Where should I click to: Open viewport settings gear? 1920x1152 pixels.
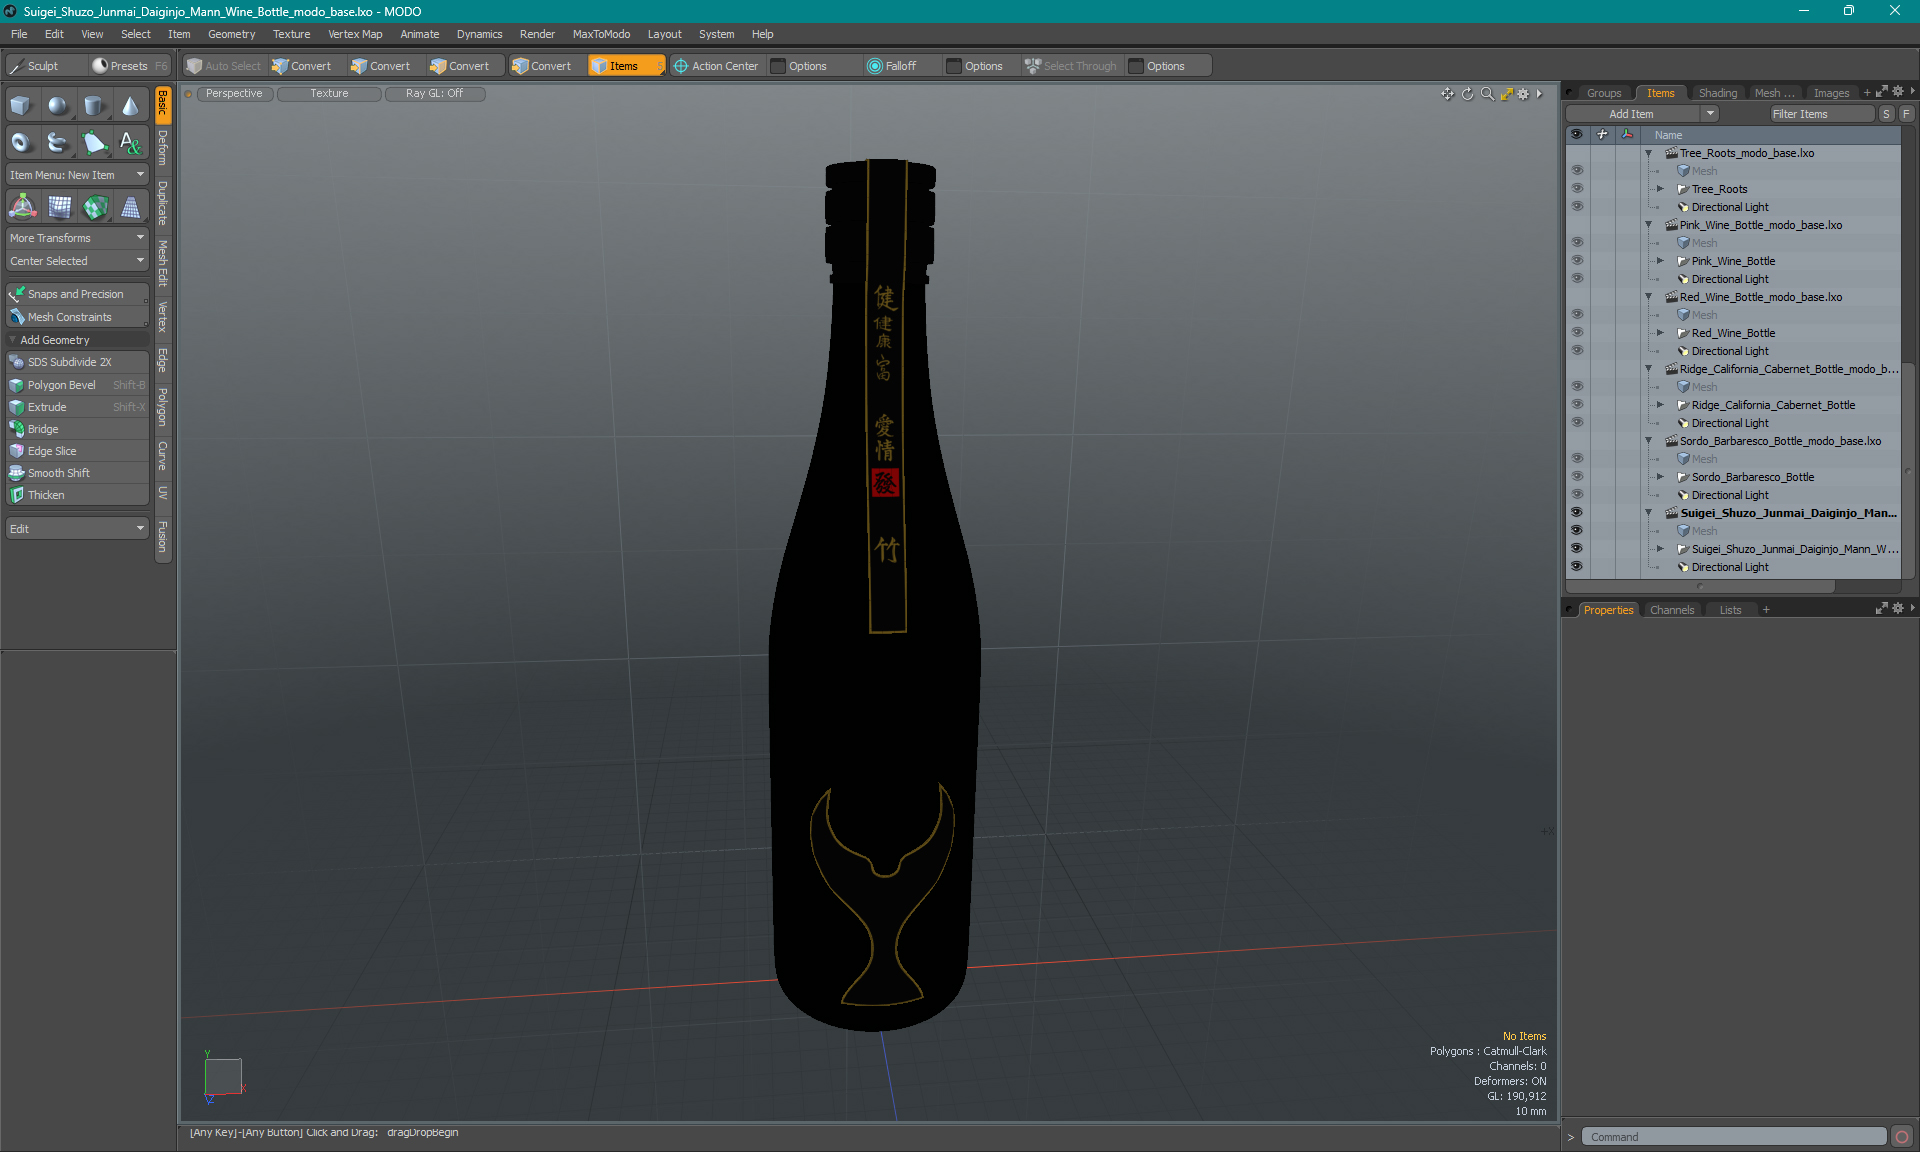click(x=1523, y=94)
